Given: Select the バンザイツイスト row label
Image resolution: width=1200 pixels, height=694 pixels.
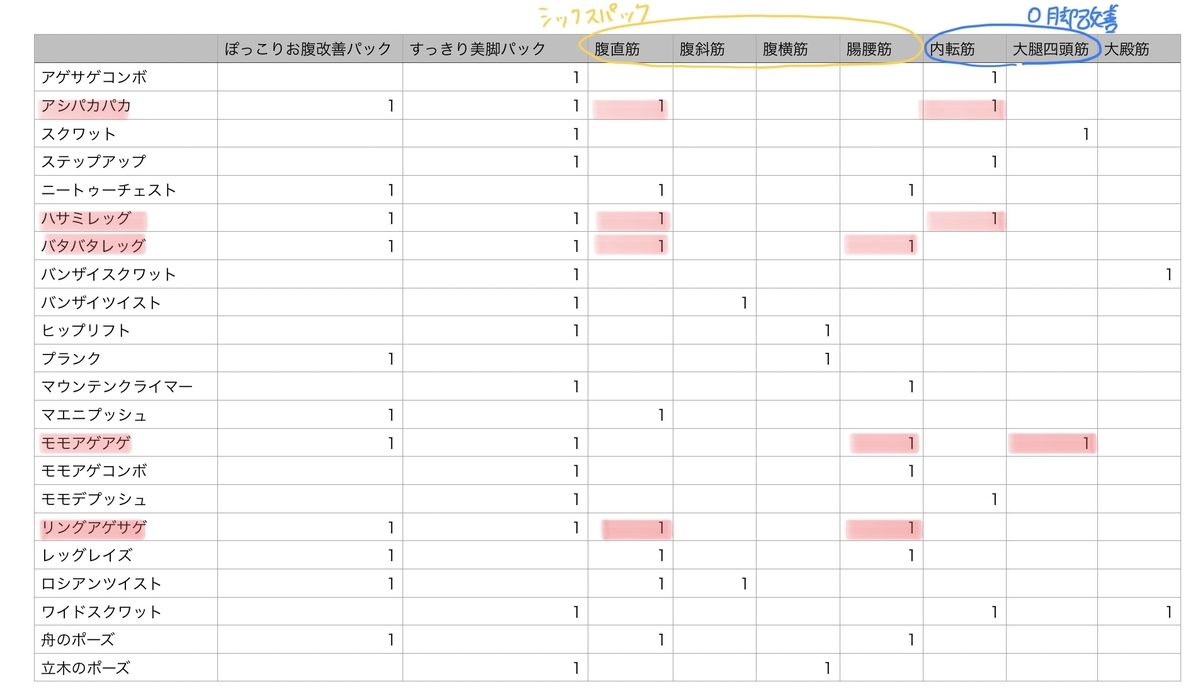Looking at the screenshot, I should [101, 302].
